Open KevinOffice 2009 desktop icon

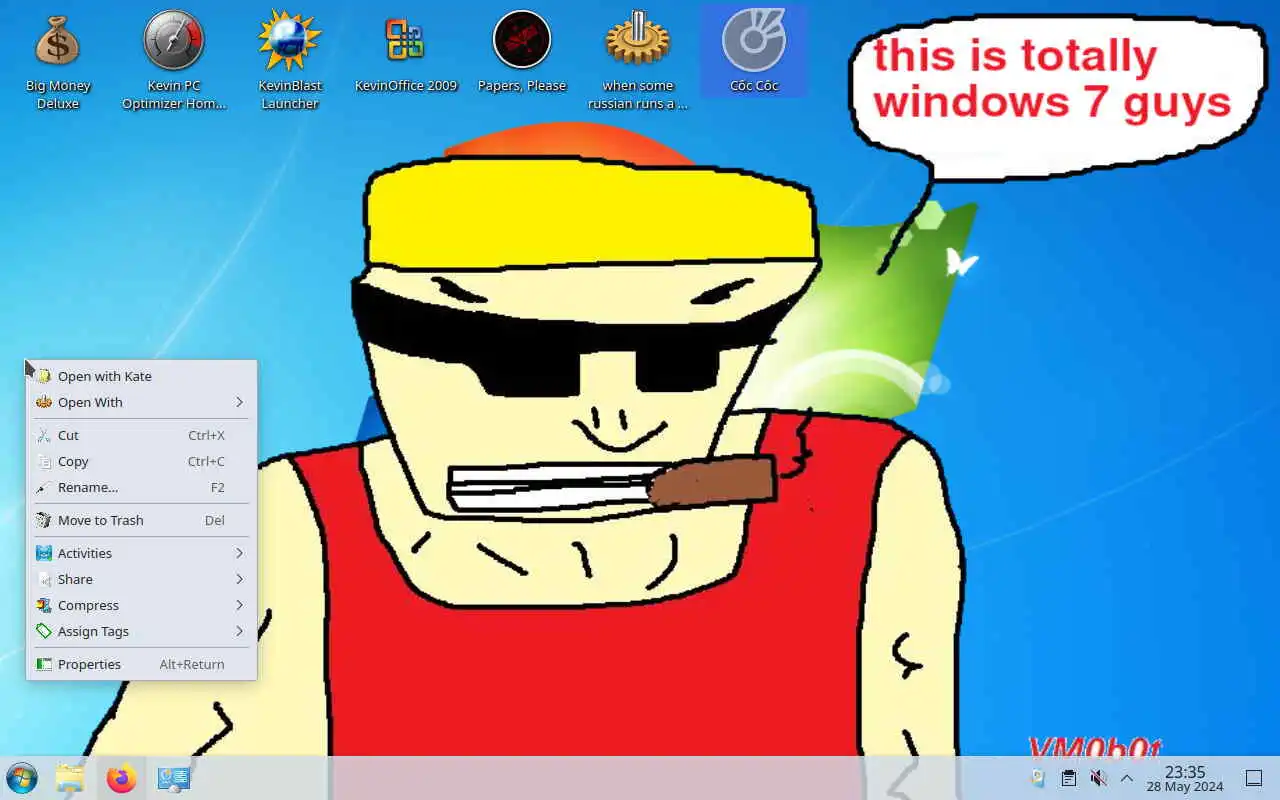tap(406, 52)
